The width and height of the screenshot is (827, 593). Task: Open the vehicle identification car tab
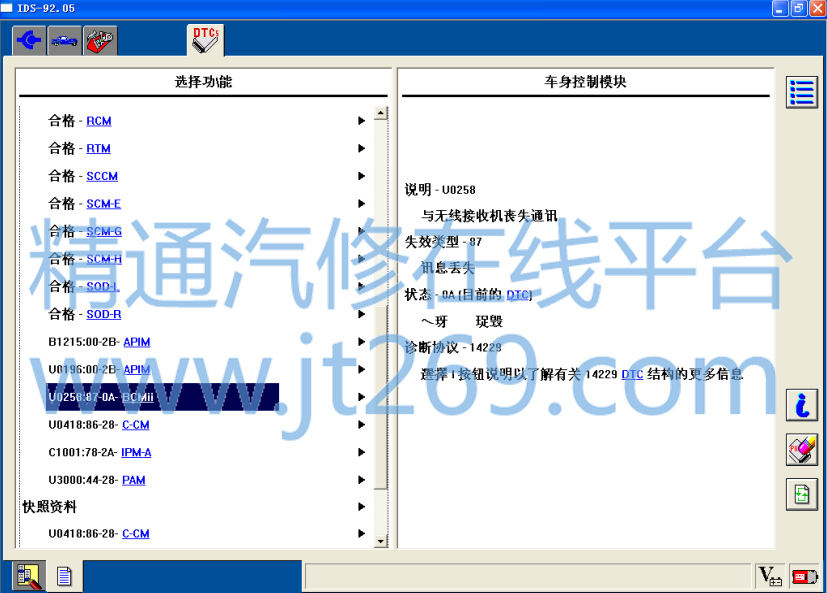64,40
